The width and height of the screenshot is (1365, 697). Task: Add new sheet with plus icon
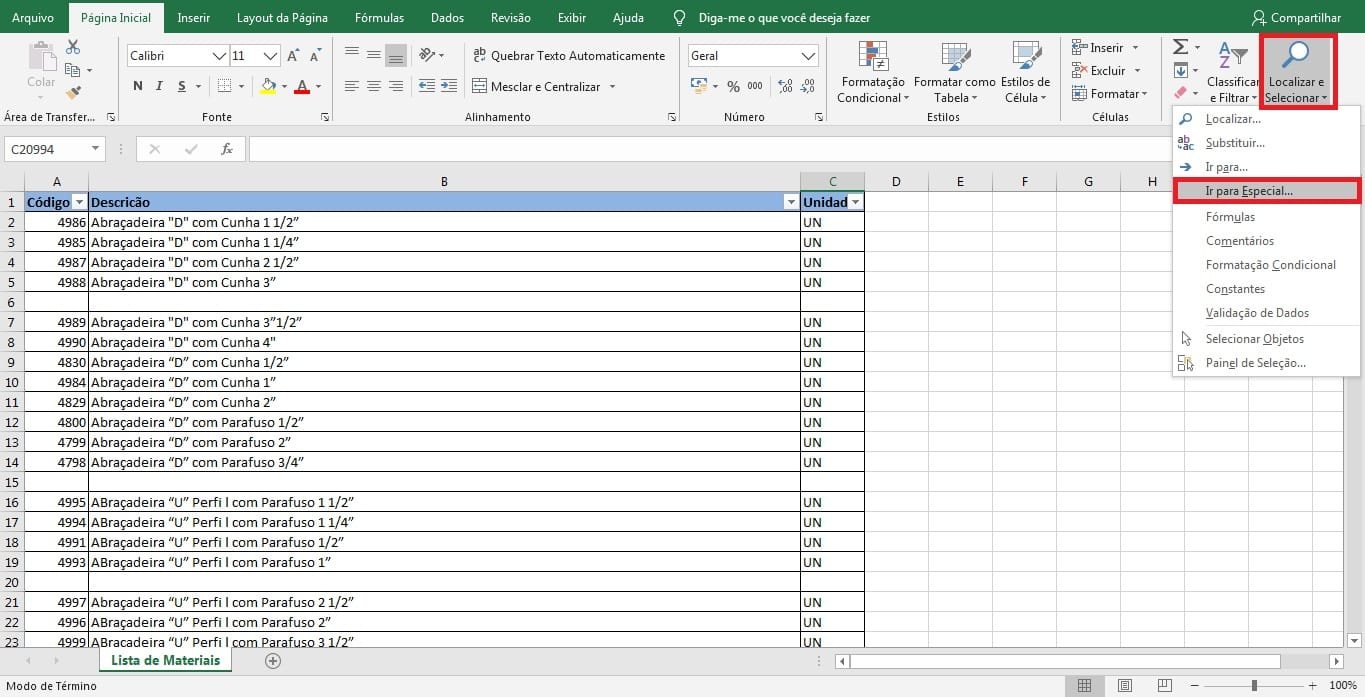(x=273, y=661)
